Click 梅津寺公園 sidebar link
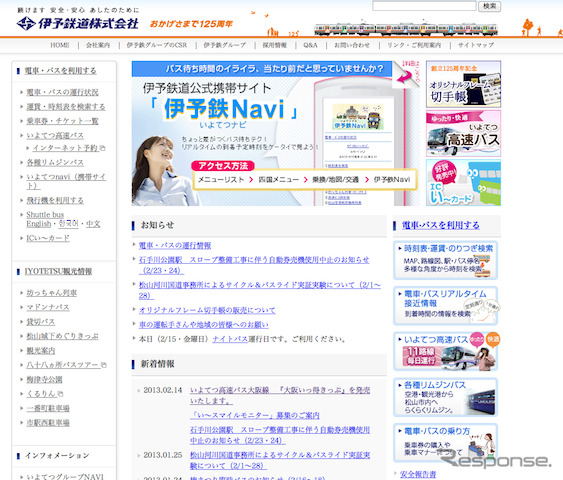Viewport: 563px width, 480px height. pos(44,379)
